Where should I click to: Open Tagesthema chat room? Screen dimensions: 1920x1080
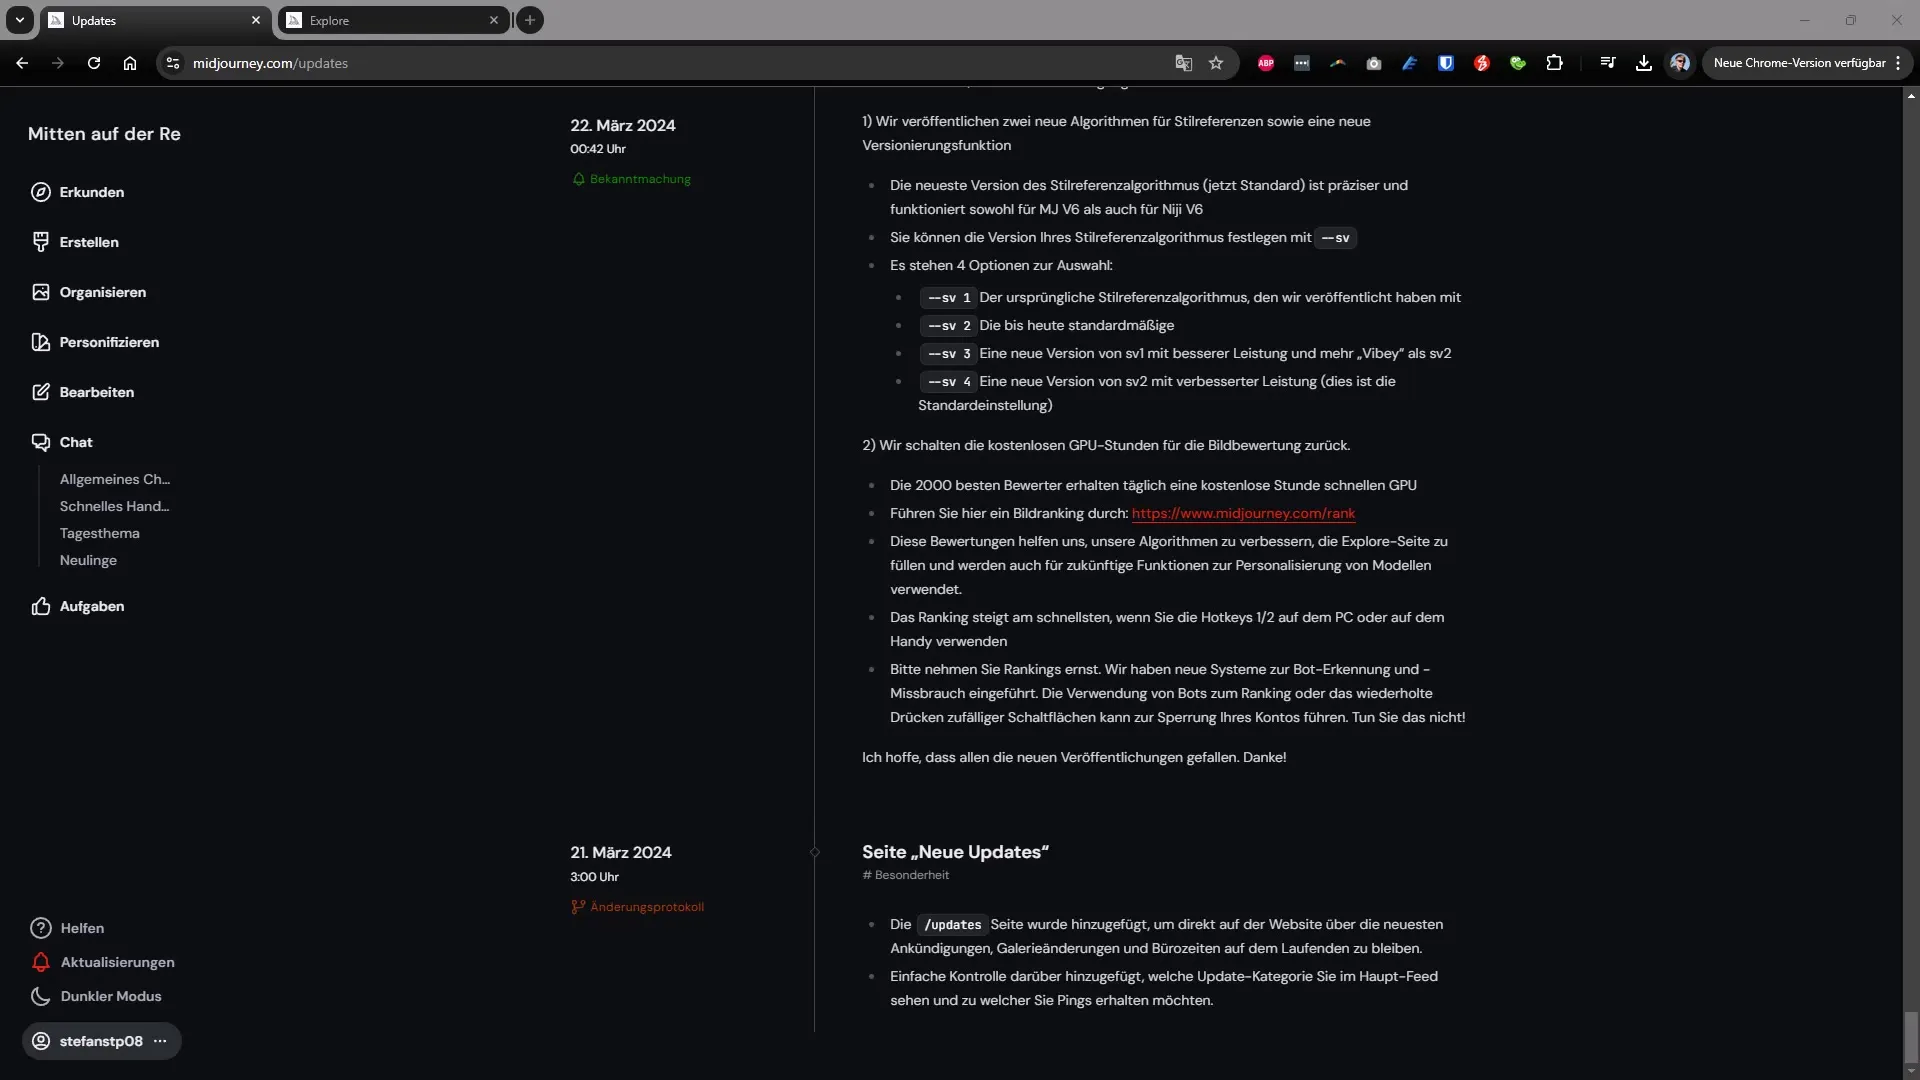point(99,533)
